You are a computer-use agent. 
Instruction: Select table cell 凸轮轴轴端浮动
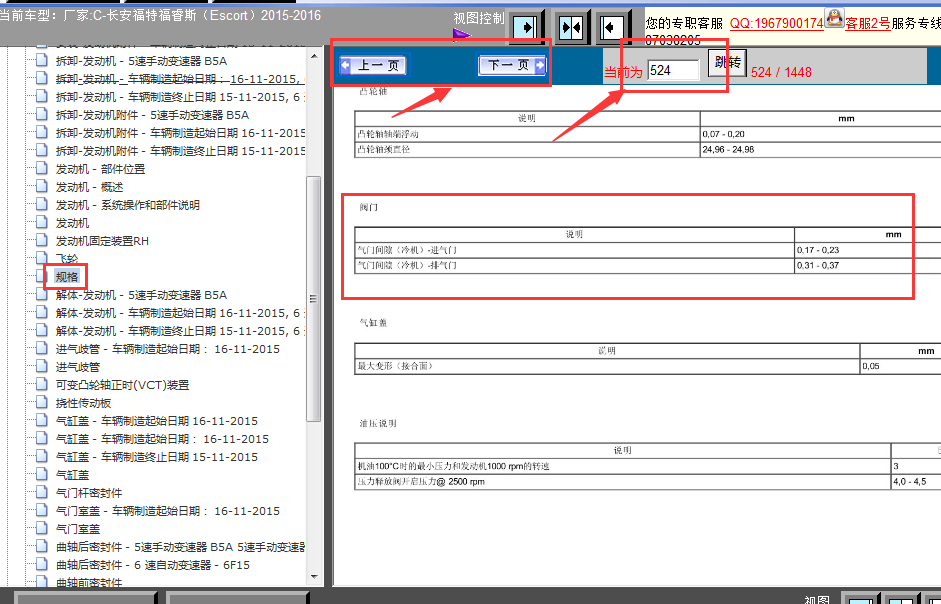coord(527,134)
